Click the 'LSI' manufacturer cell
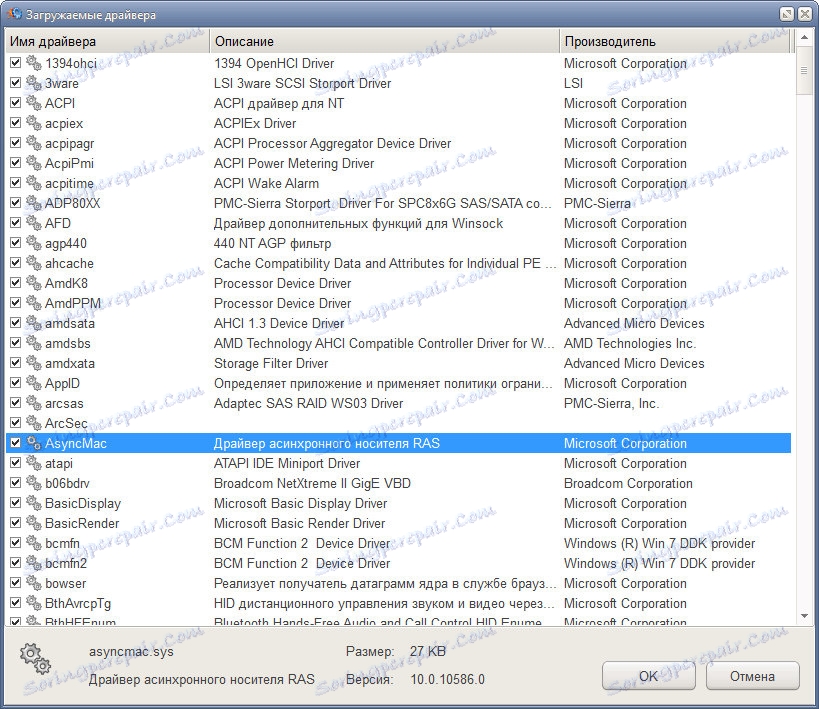Image resolution: width=819 pixels, height=709 pixels. pos(574,83)
